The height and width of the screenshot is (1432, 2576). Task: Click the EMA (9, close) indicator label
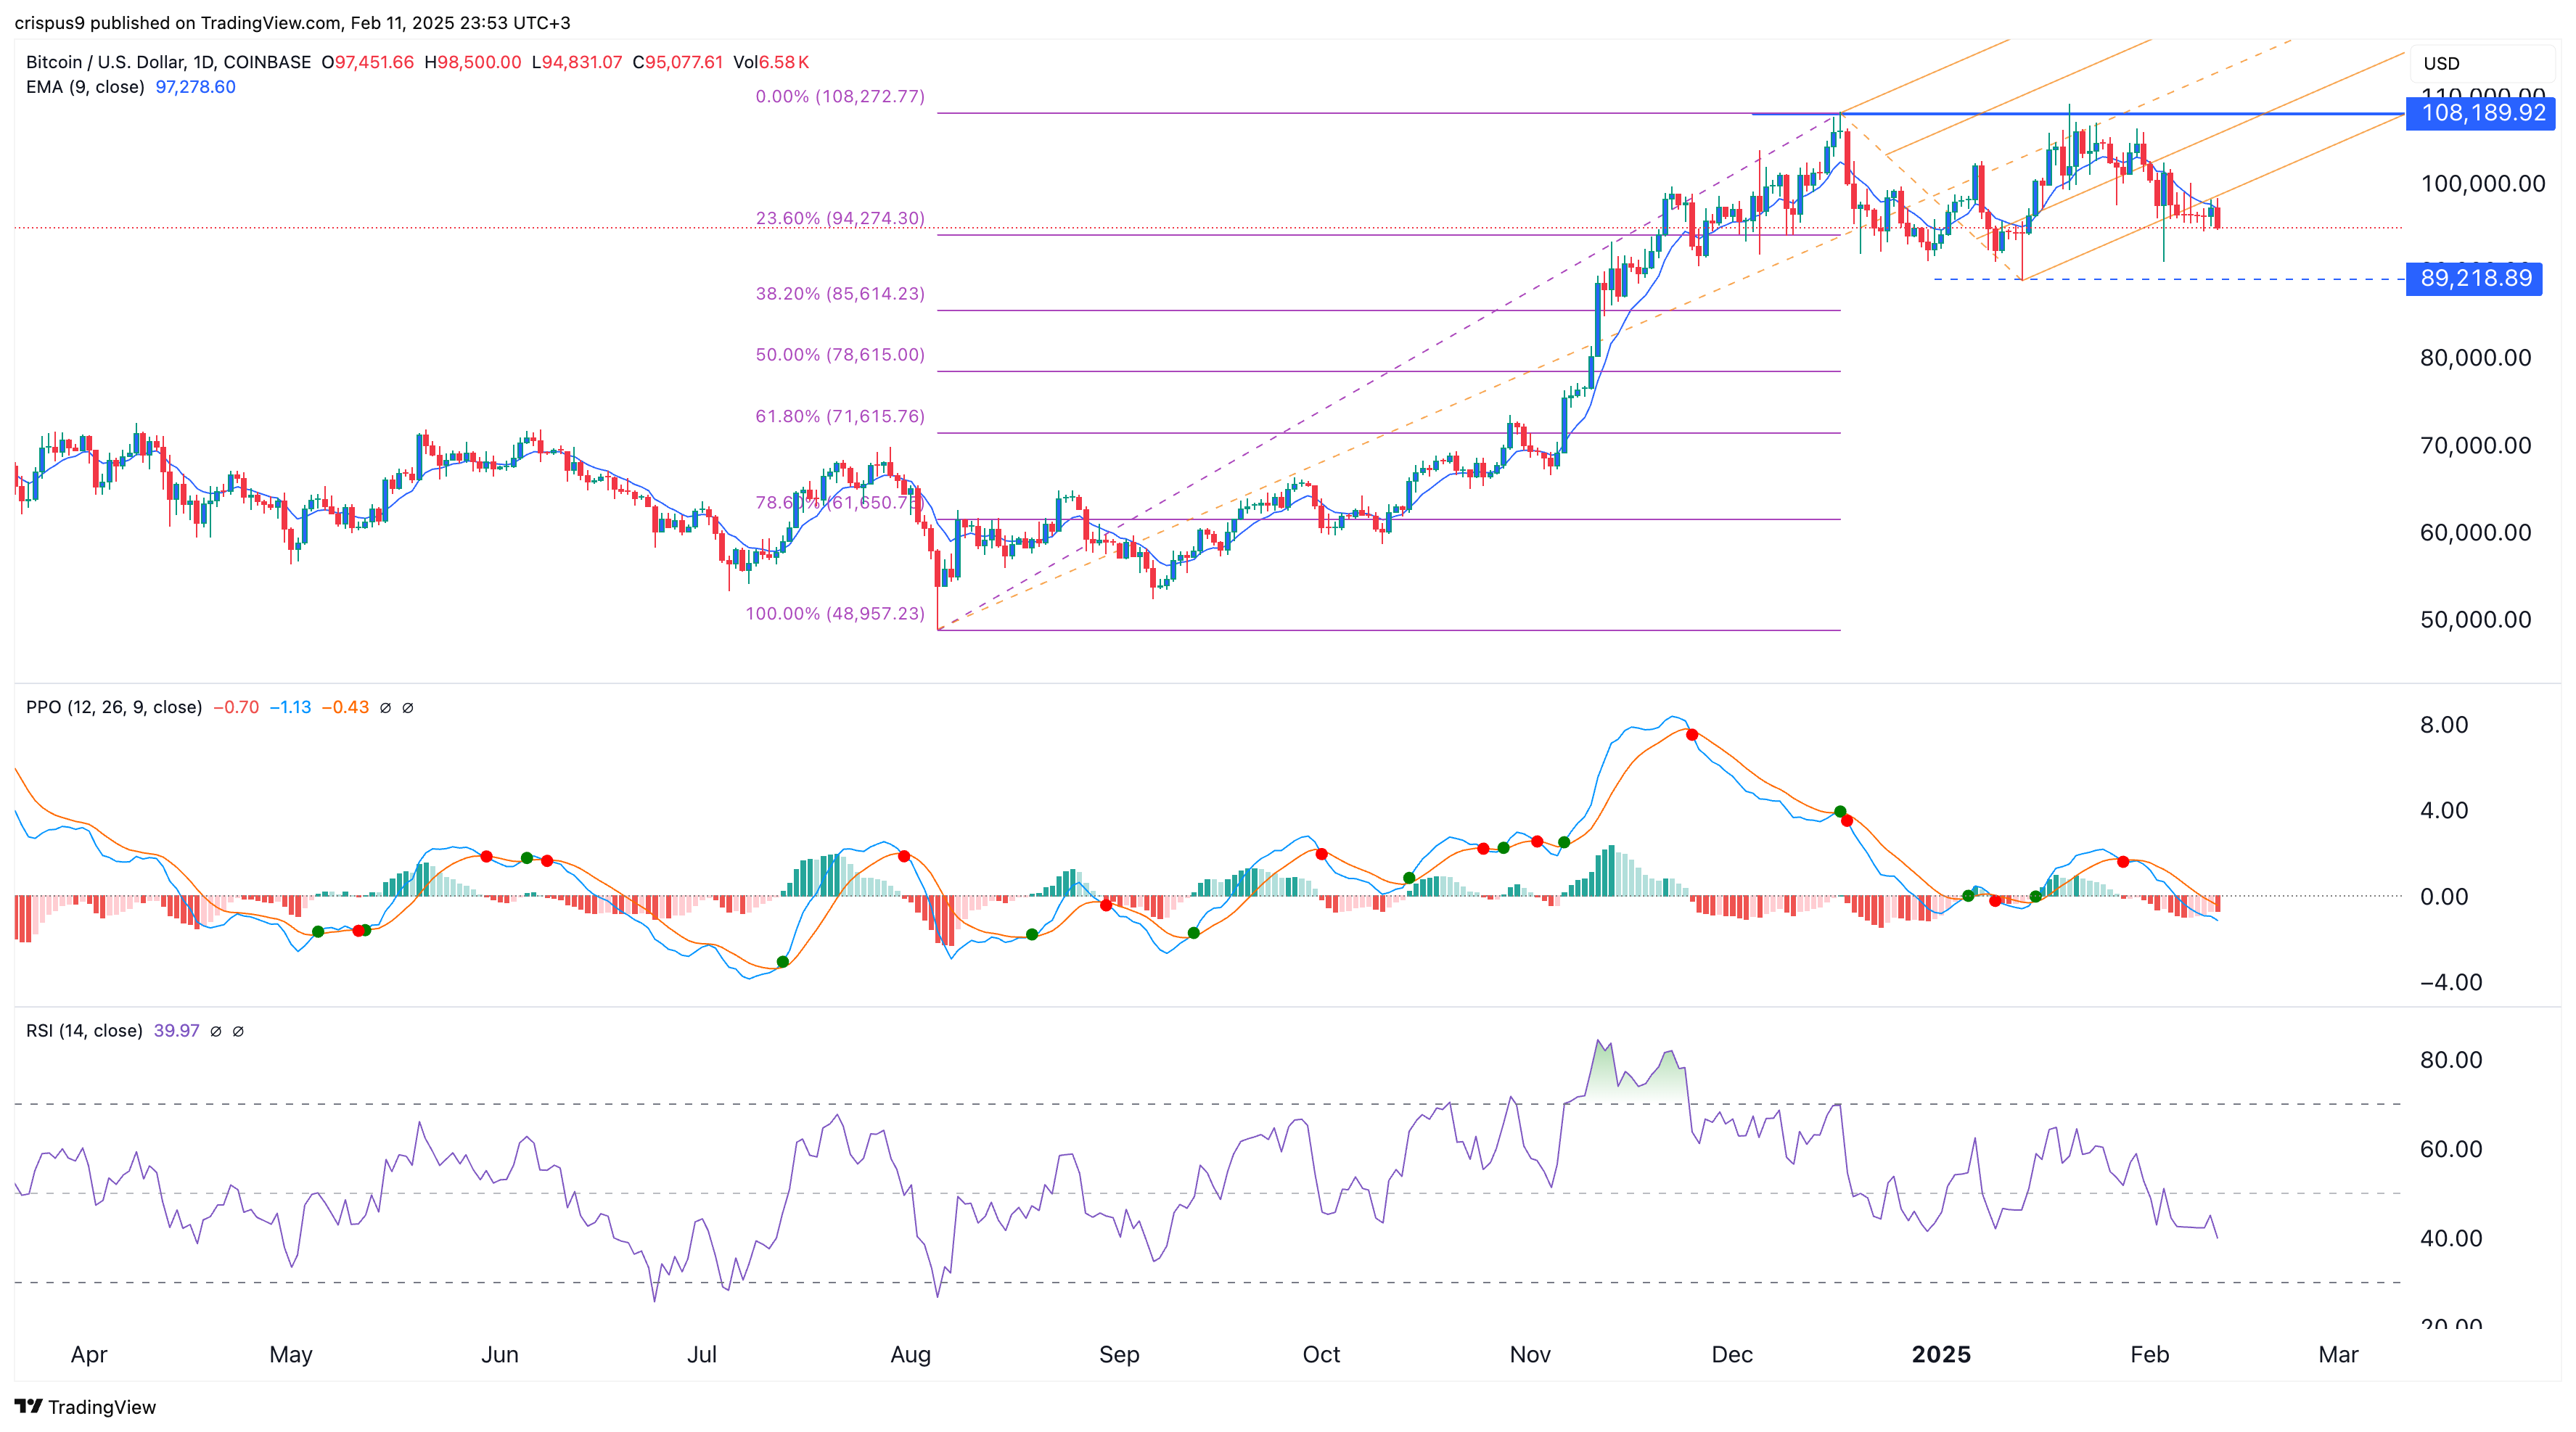tap(85, 87)
